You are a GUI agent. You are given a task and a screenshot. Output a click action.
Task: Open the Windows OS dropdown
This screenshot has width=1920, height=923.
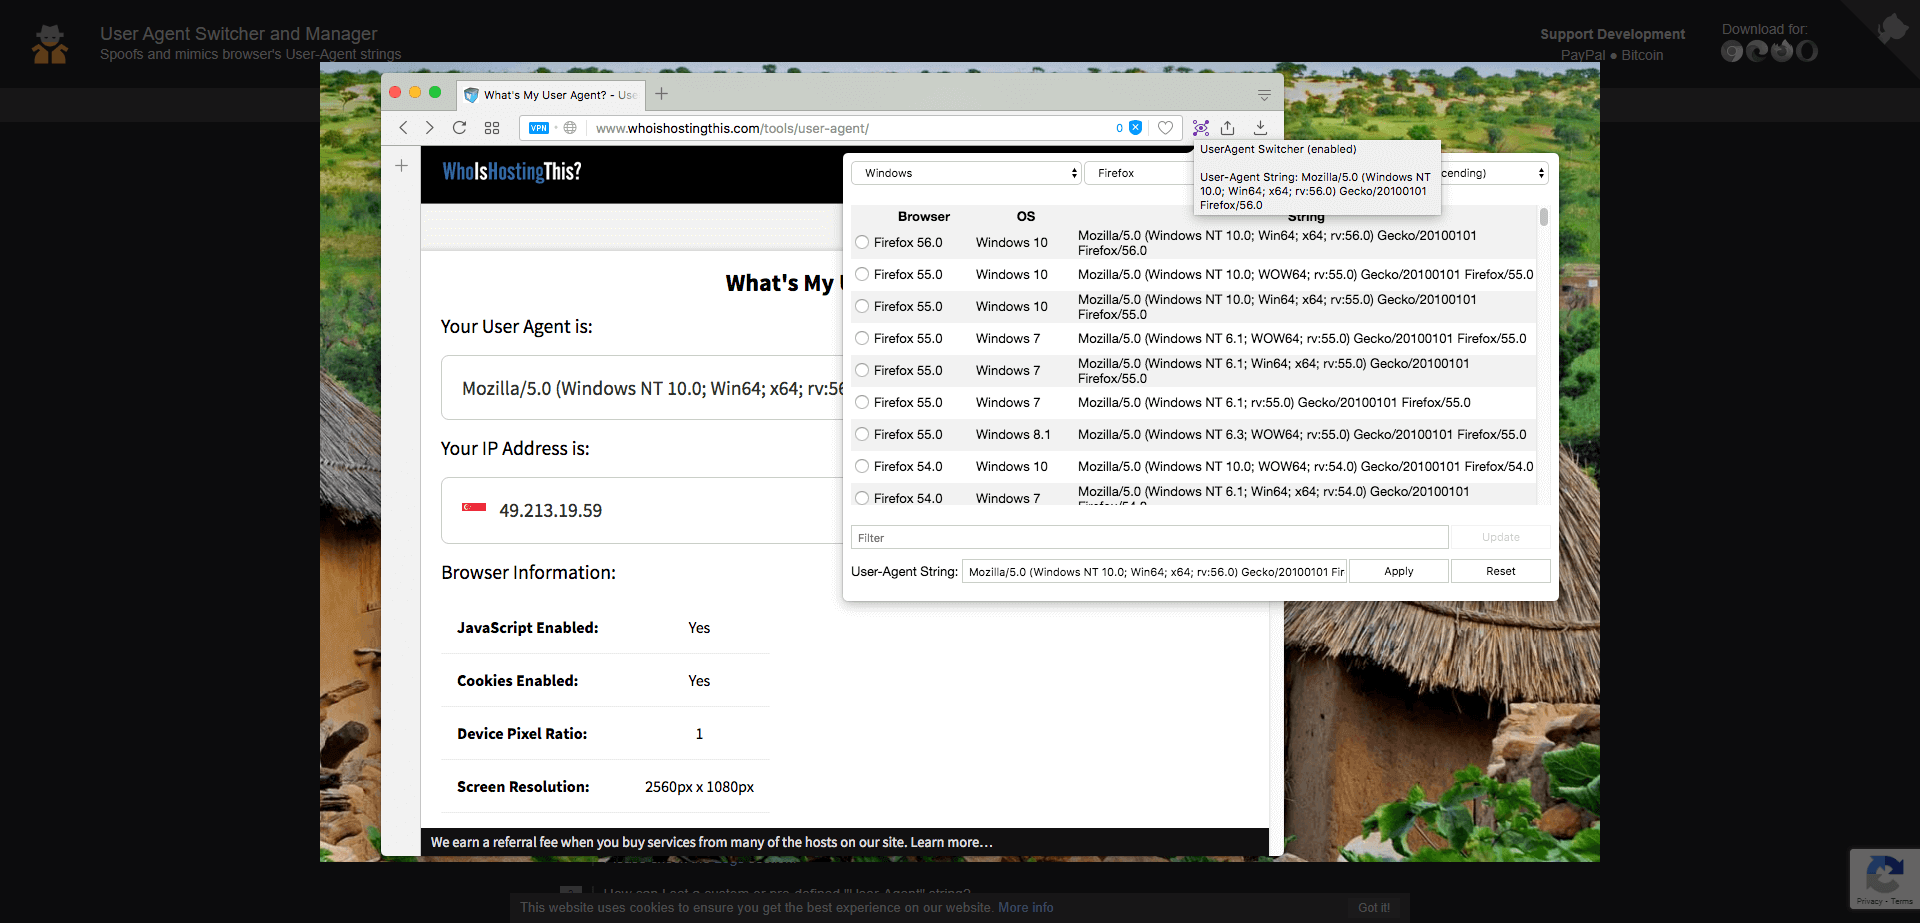tap(964, 172)
